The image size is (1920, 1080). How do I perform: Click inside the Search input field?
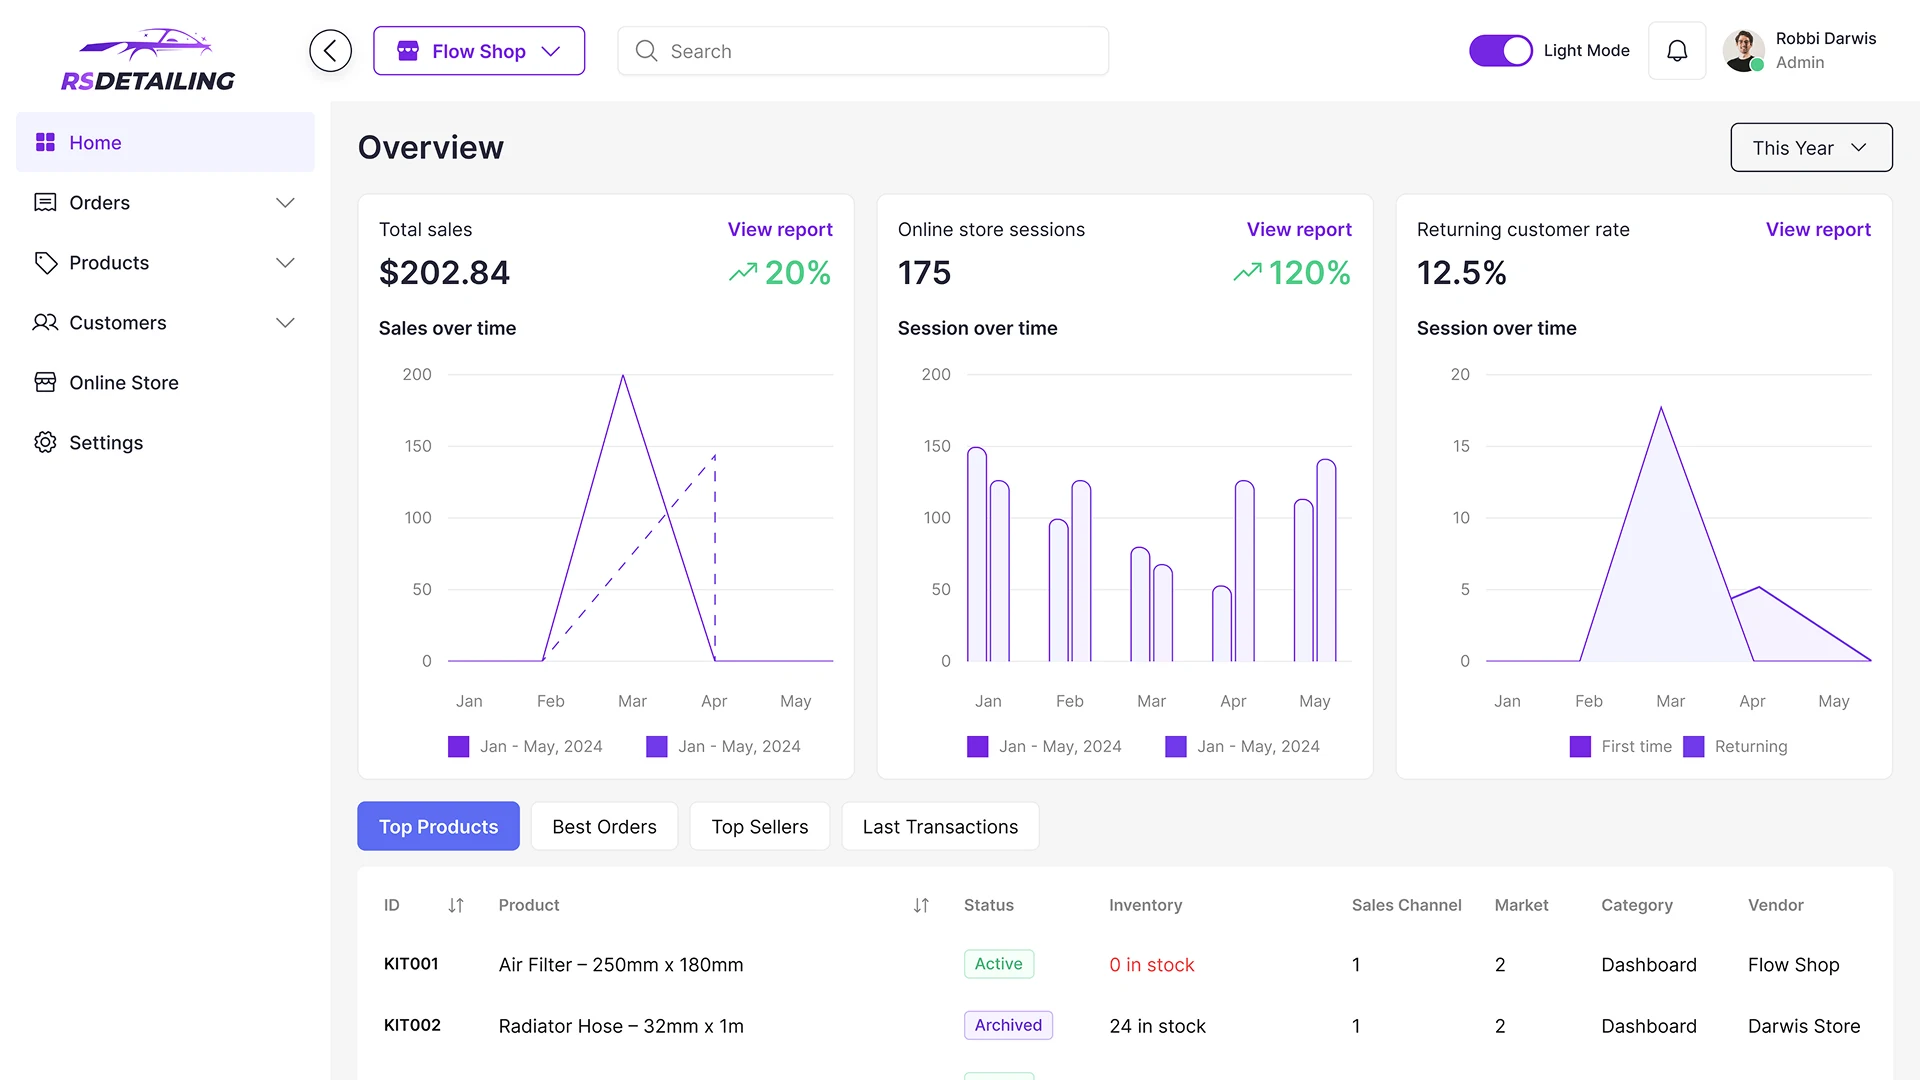tap(862, 50)
